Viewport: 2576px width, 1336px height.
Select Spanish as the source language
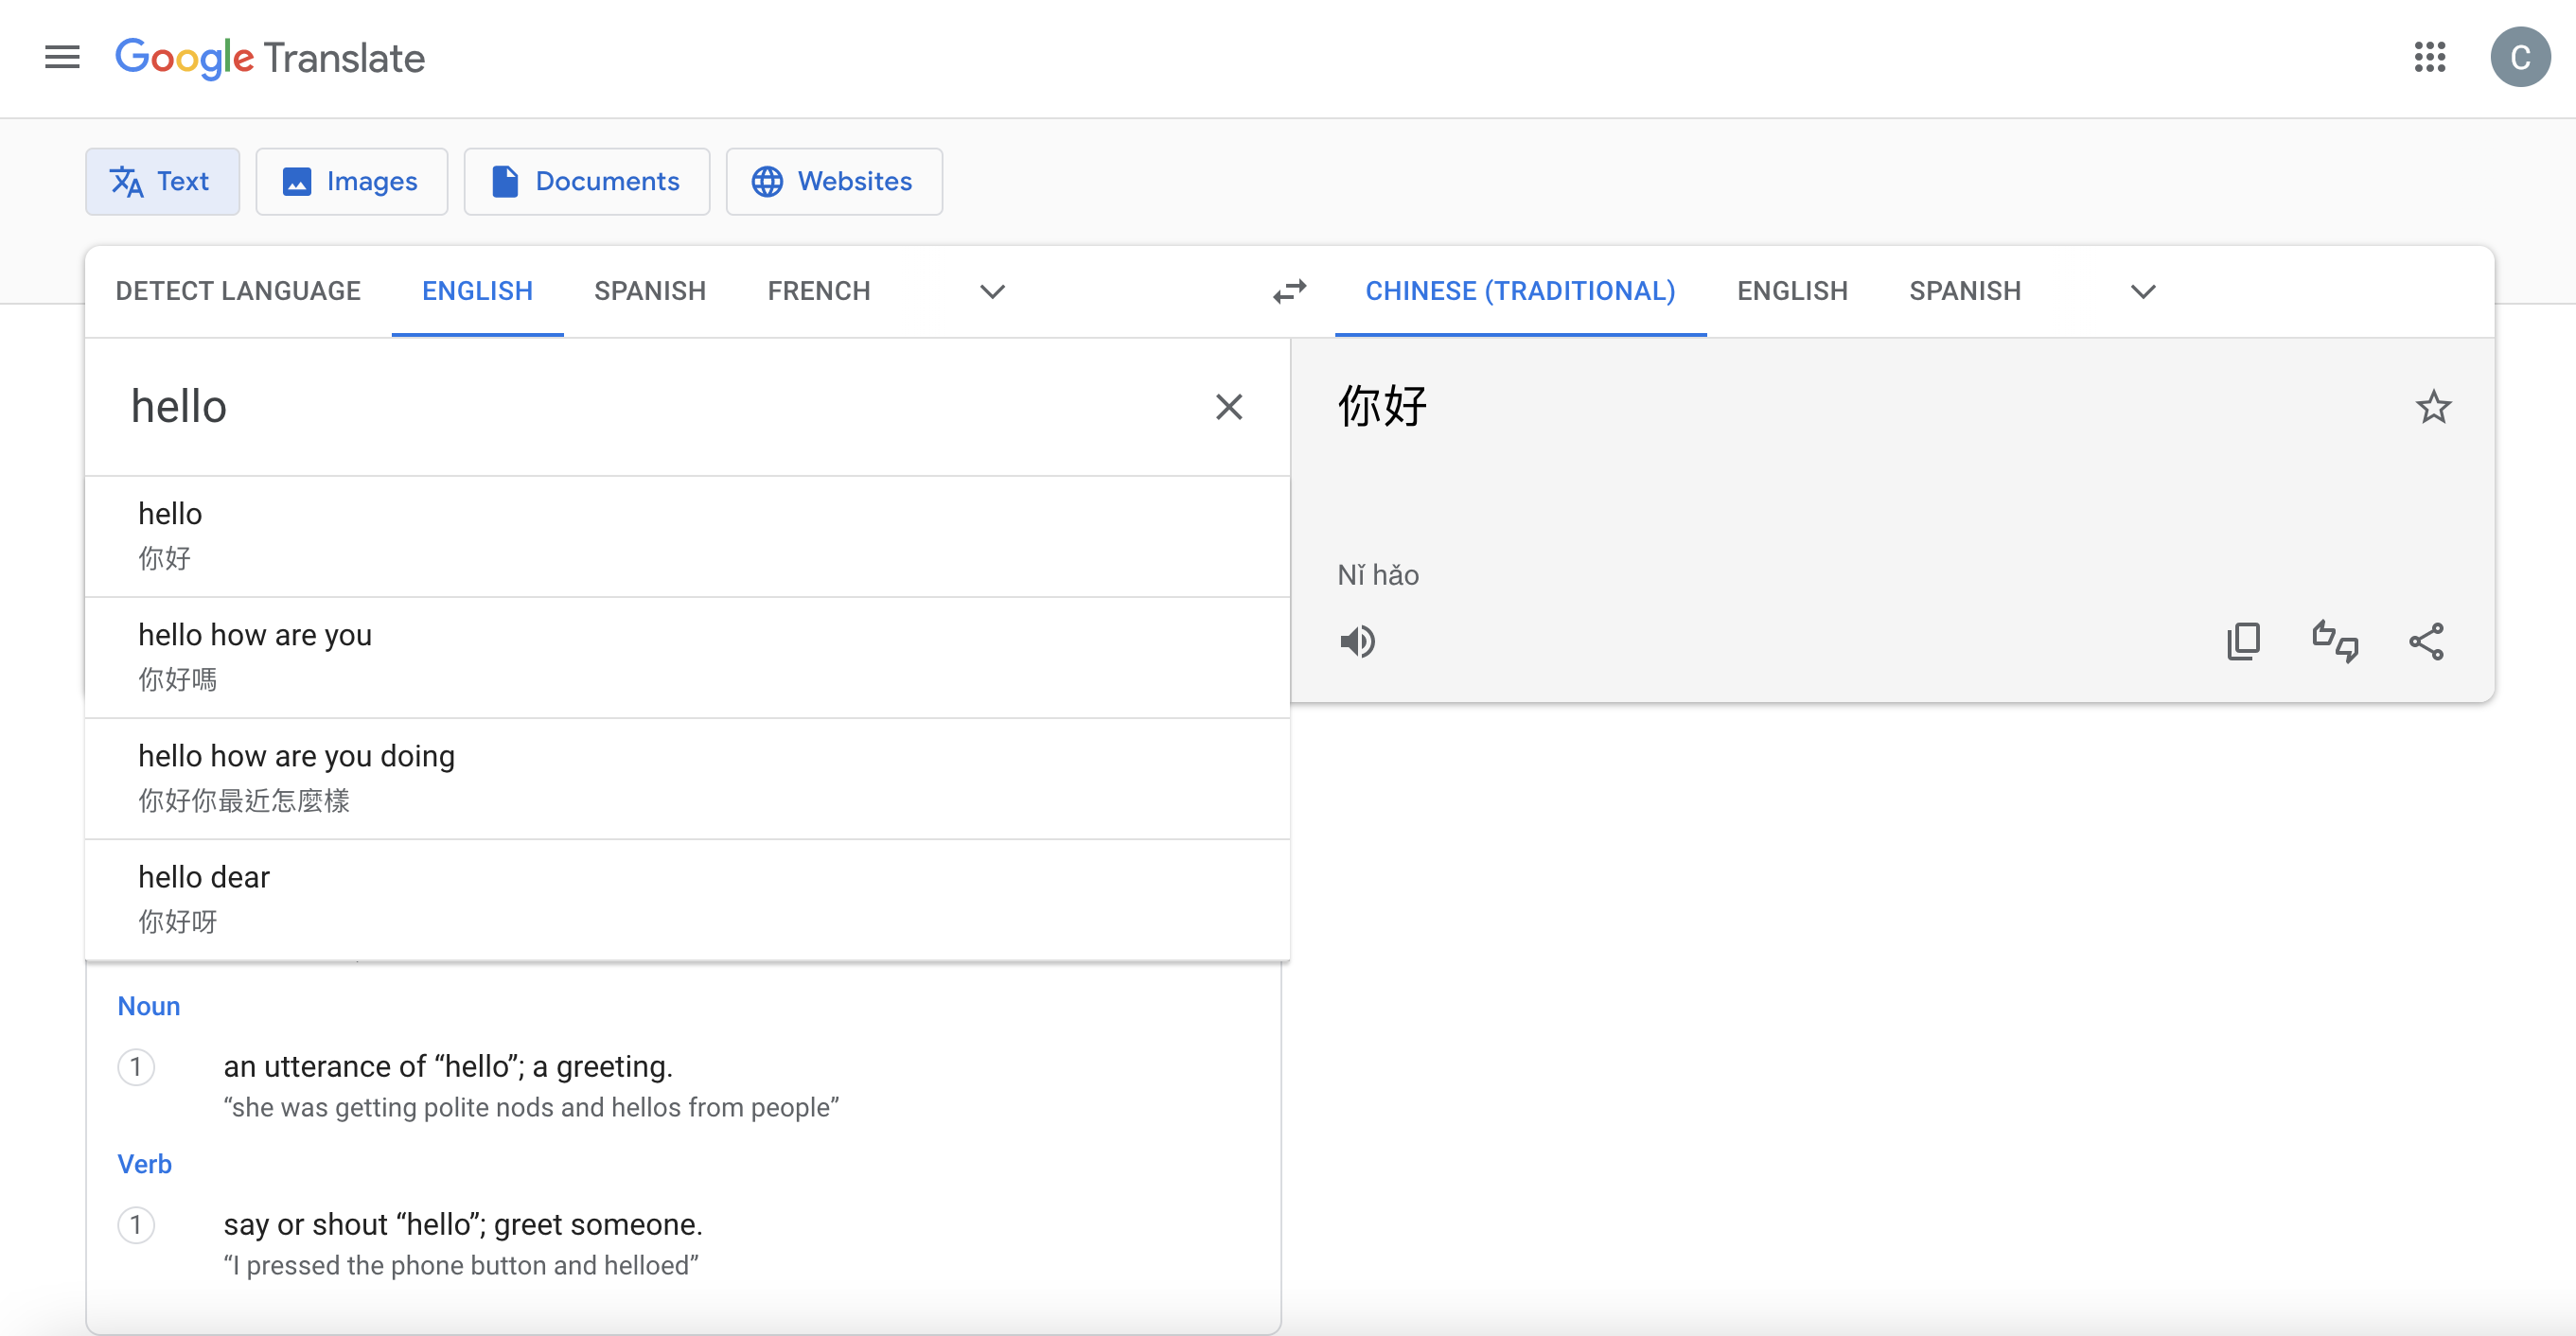[650, 291]
